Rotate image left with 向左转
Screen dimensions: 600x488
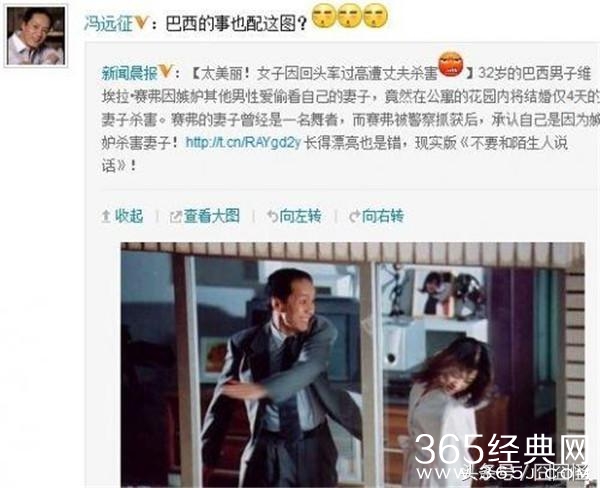point(300,216)
